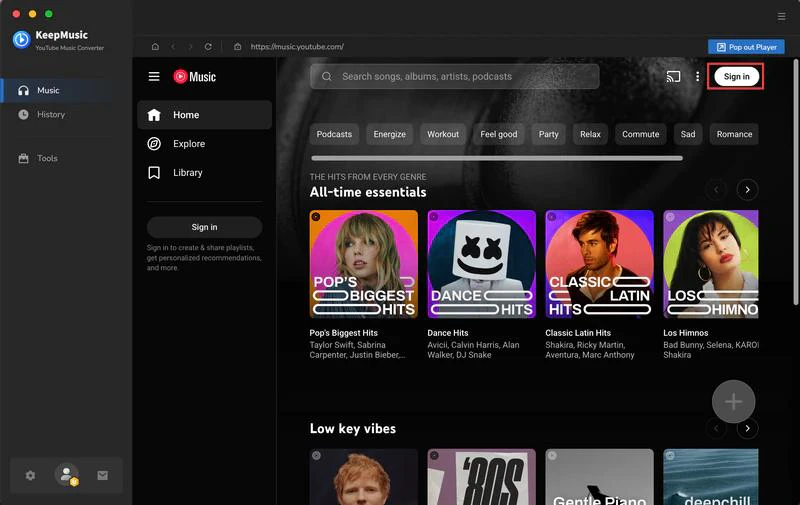The width and height of the screenshot is (800, 505).
Task: Click the horizontal chip scrollbar
Action: 497,158
